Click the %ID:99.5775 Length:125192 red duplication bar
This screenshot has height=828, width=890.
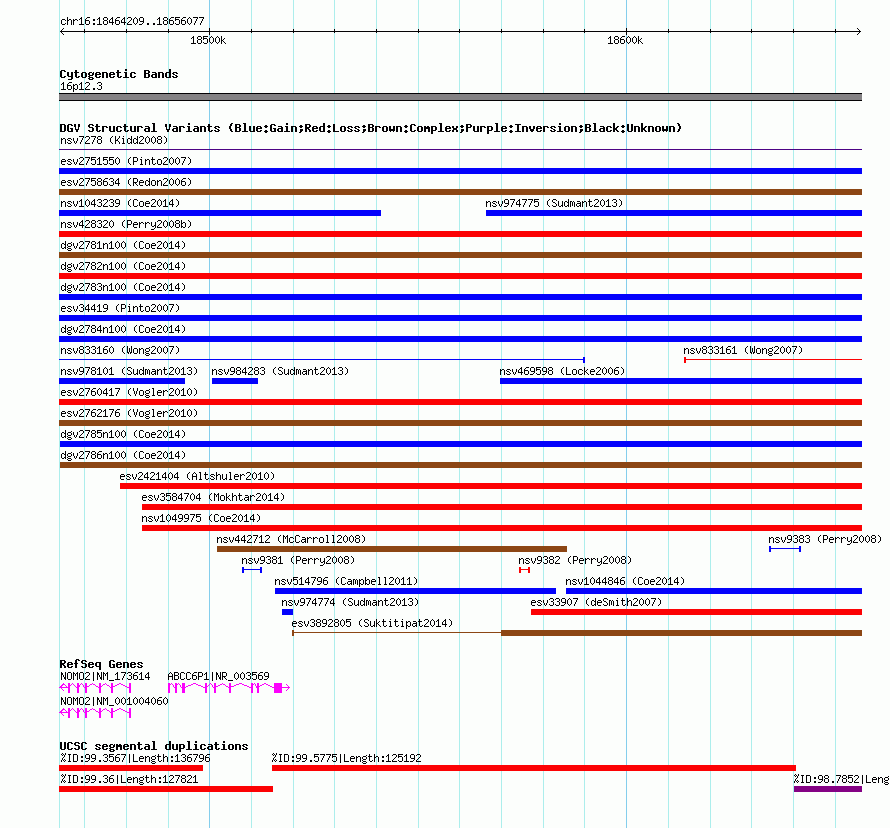coord(534,768)
